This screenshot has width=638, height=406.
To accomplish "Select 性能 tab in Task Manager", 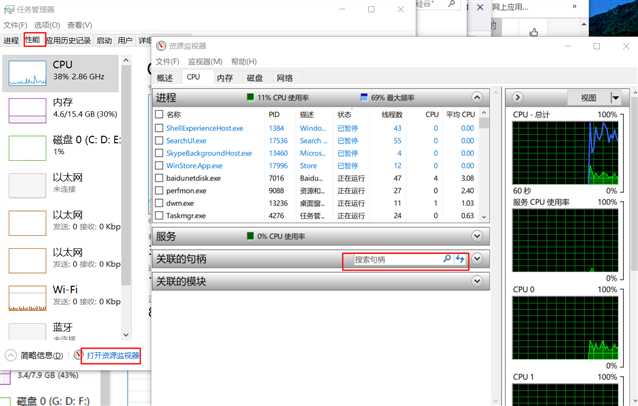I will (33, 40).
